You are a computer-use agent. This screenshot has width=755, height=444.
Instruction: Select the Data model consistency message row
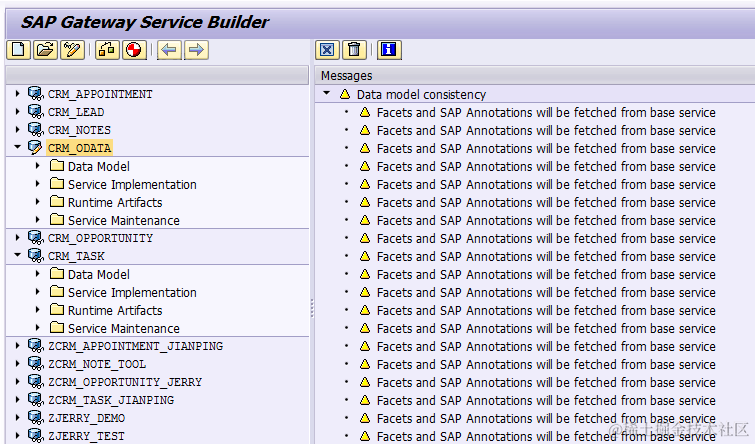[x=534, y=94]
